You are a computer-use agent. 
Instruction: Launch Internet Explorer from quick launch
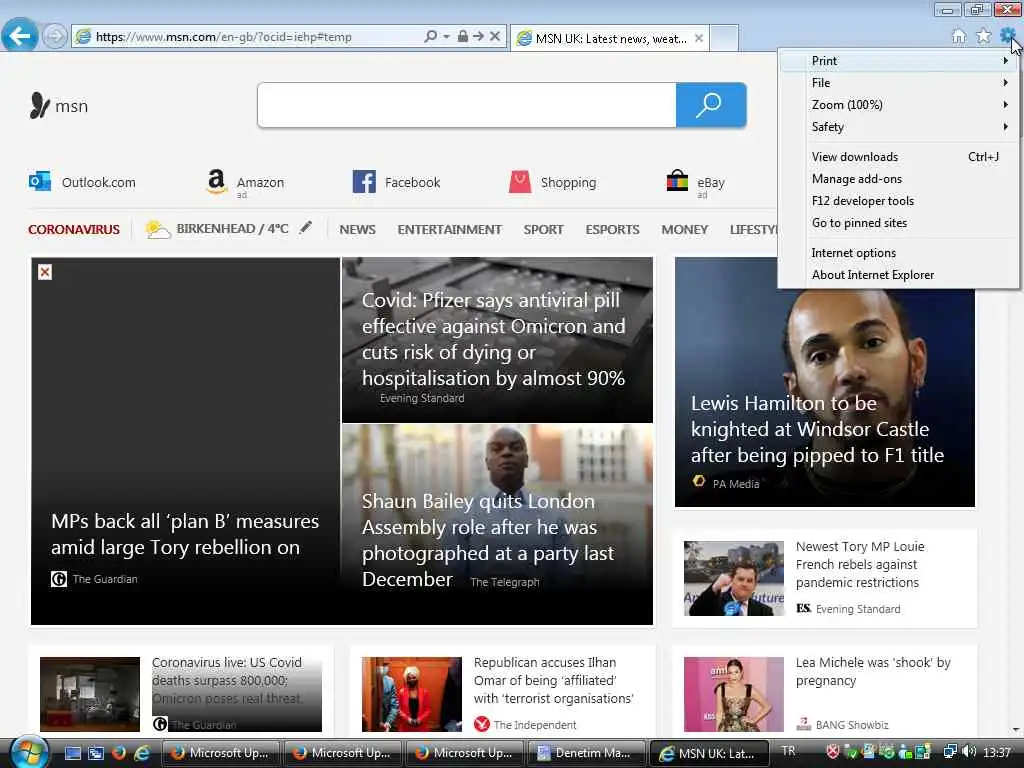click(142, 753)
